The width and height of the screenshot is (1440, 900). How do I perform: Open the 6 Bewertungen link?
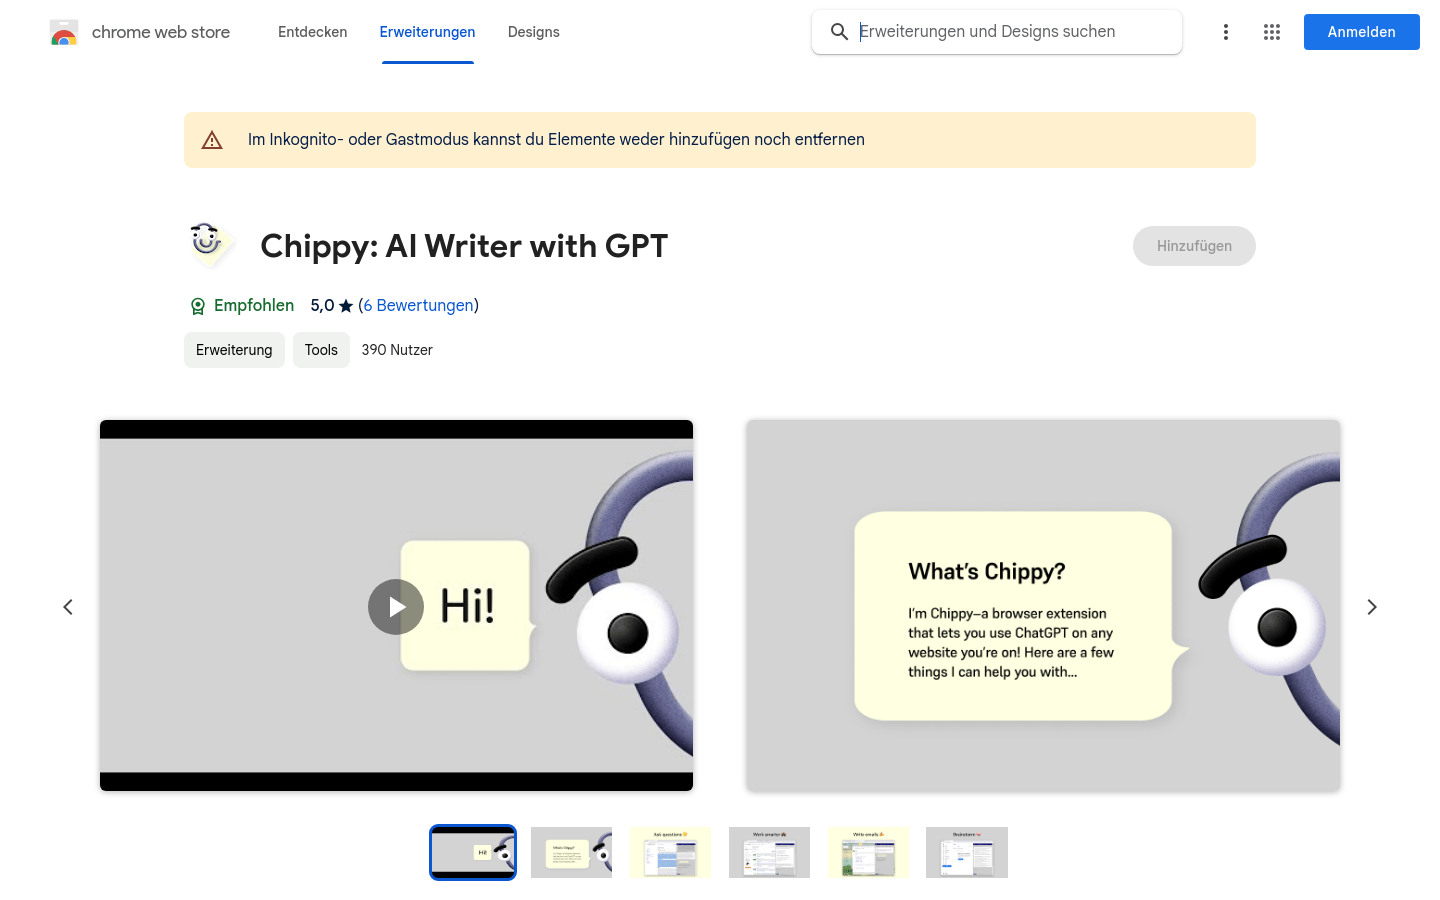(419, 306)
